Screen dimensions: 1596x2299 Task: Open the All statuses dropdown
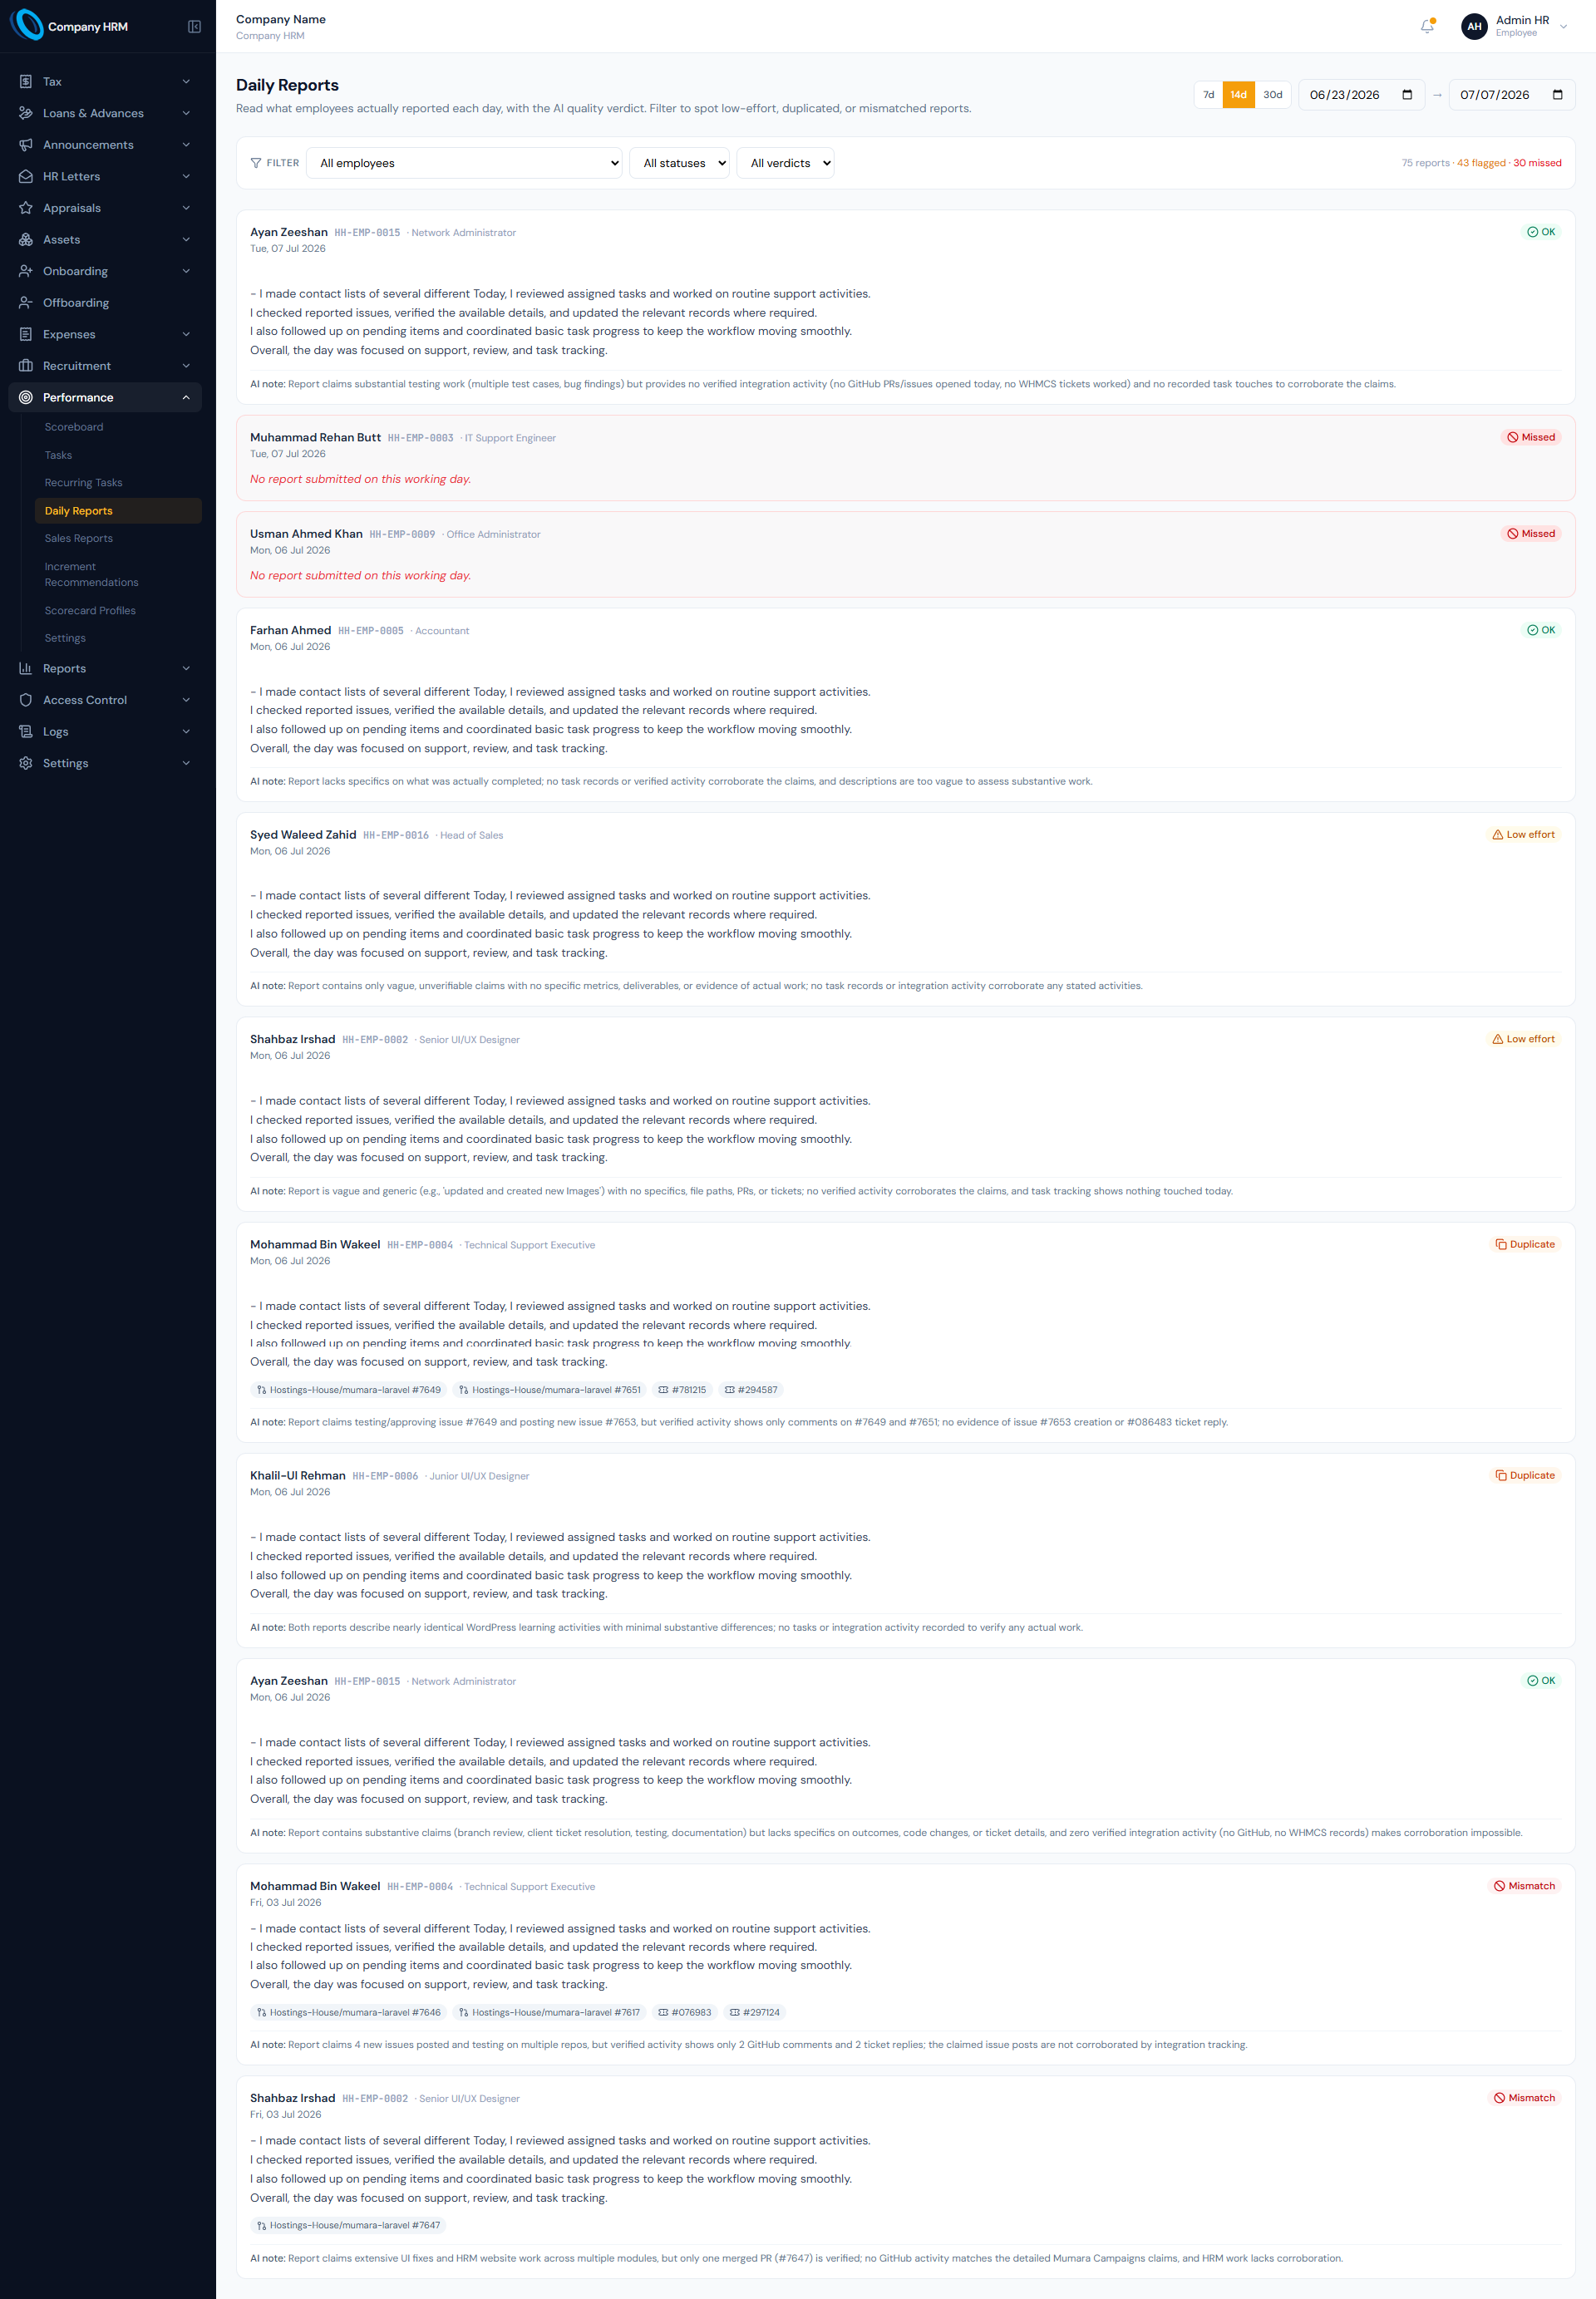679,163
